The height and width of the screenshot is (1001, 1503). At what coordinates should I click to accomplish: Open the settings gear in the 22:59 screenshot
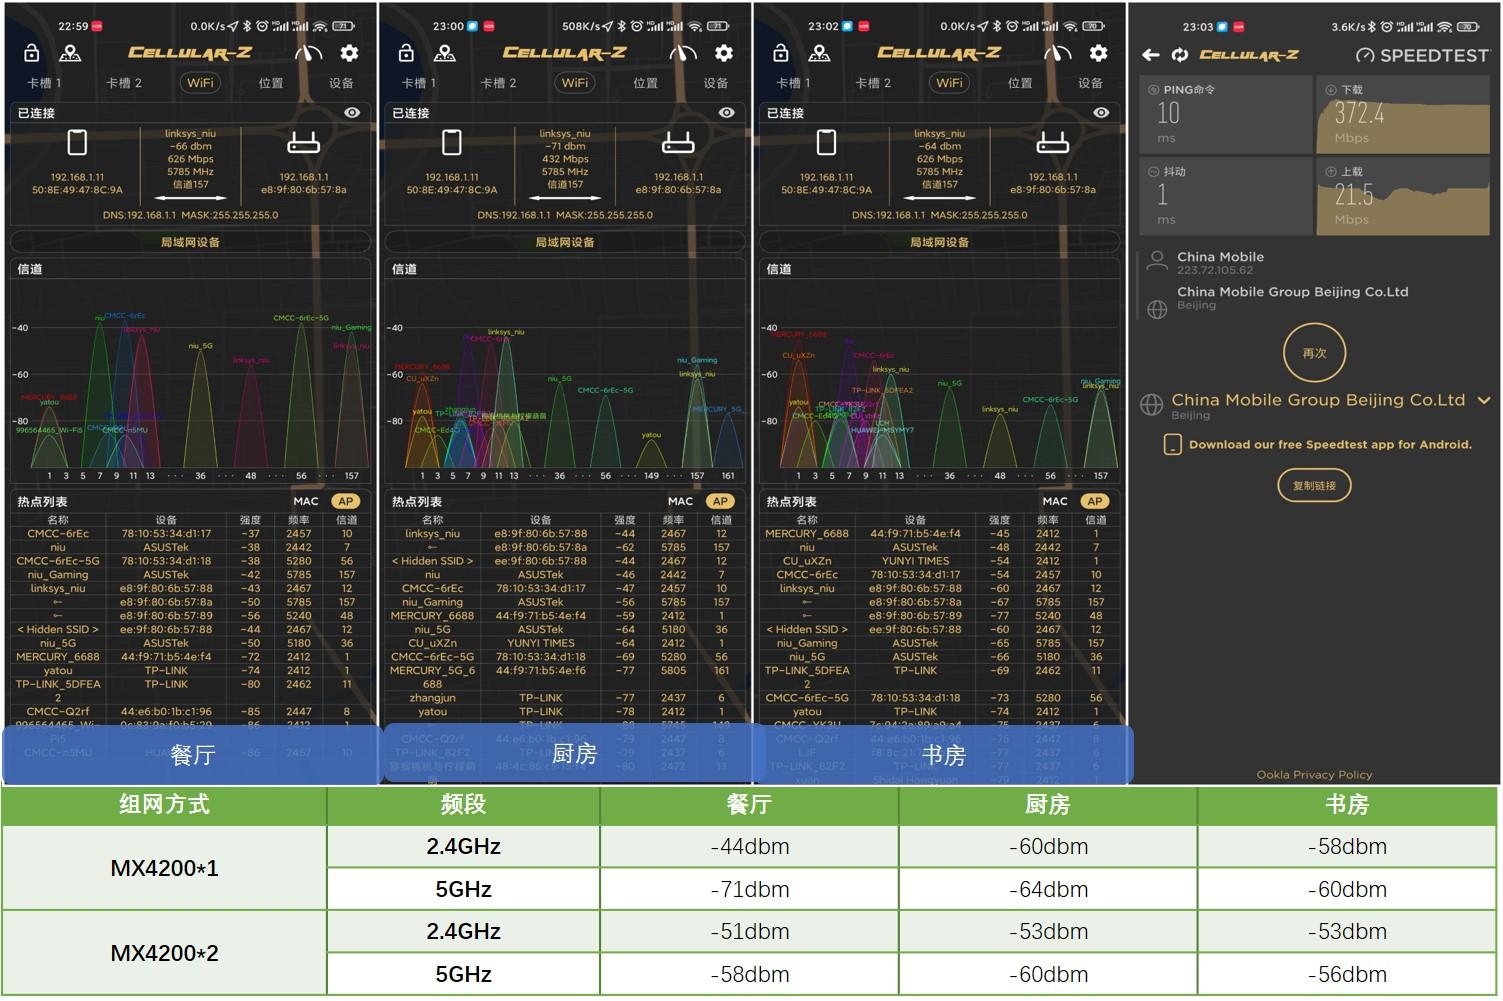tap(349, 53)
